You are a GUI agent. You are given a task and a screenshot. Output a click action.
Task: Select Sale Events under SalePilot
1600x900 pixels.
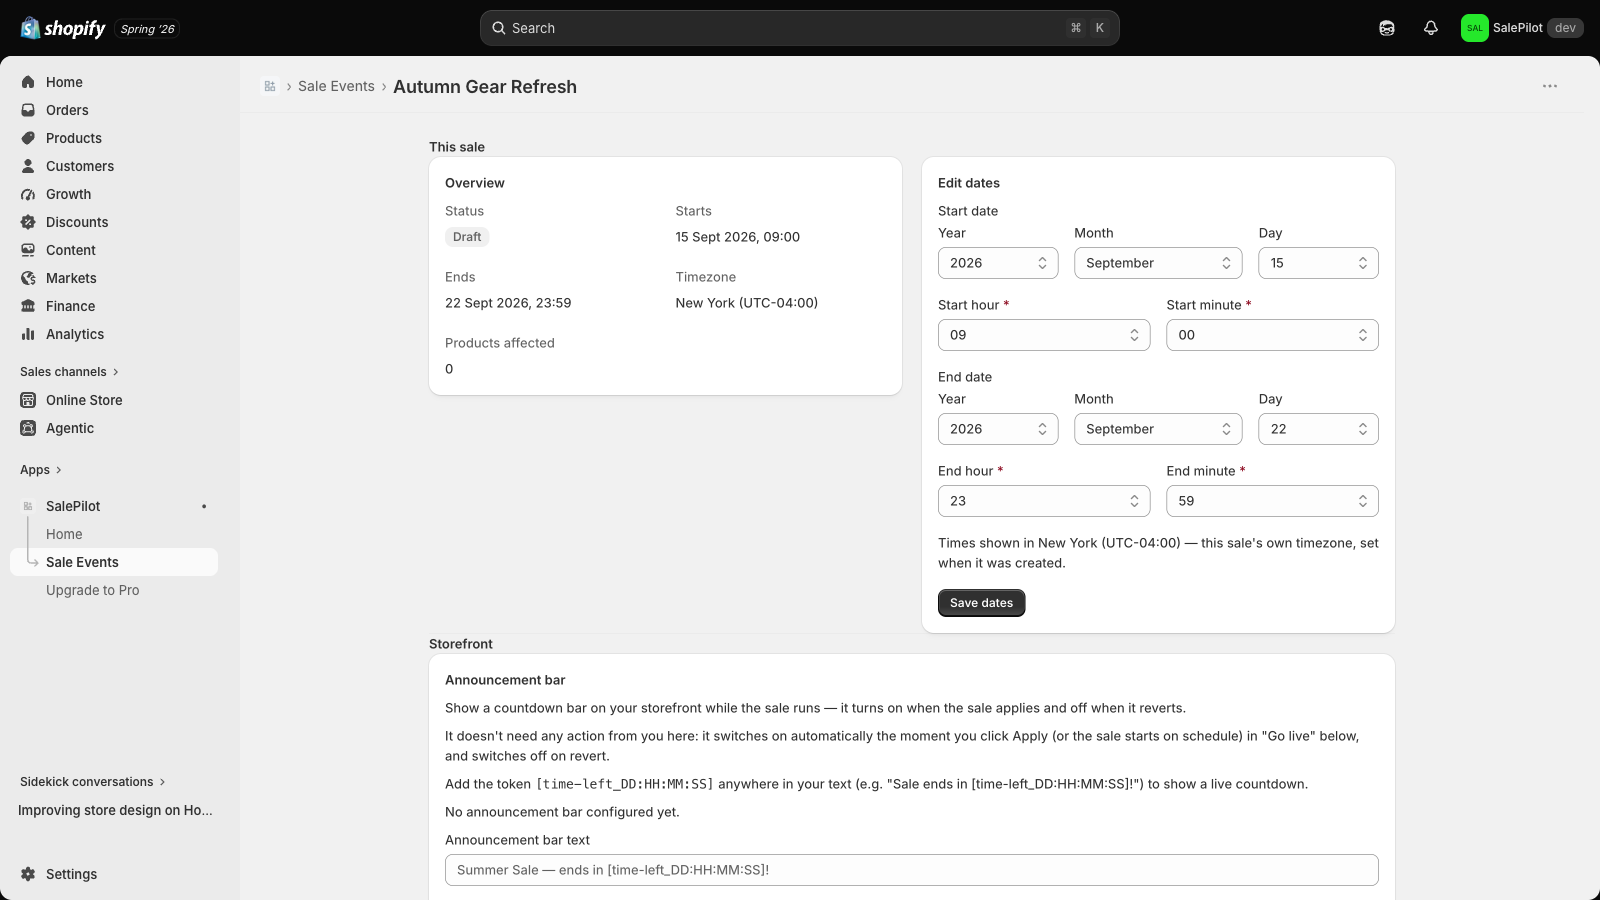click(x=114, y=562)
